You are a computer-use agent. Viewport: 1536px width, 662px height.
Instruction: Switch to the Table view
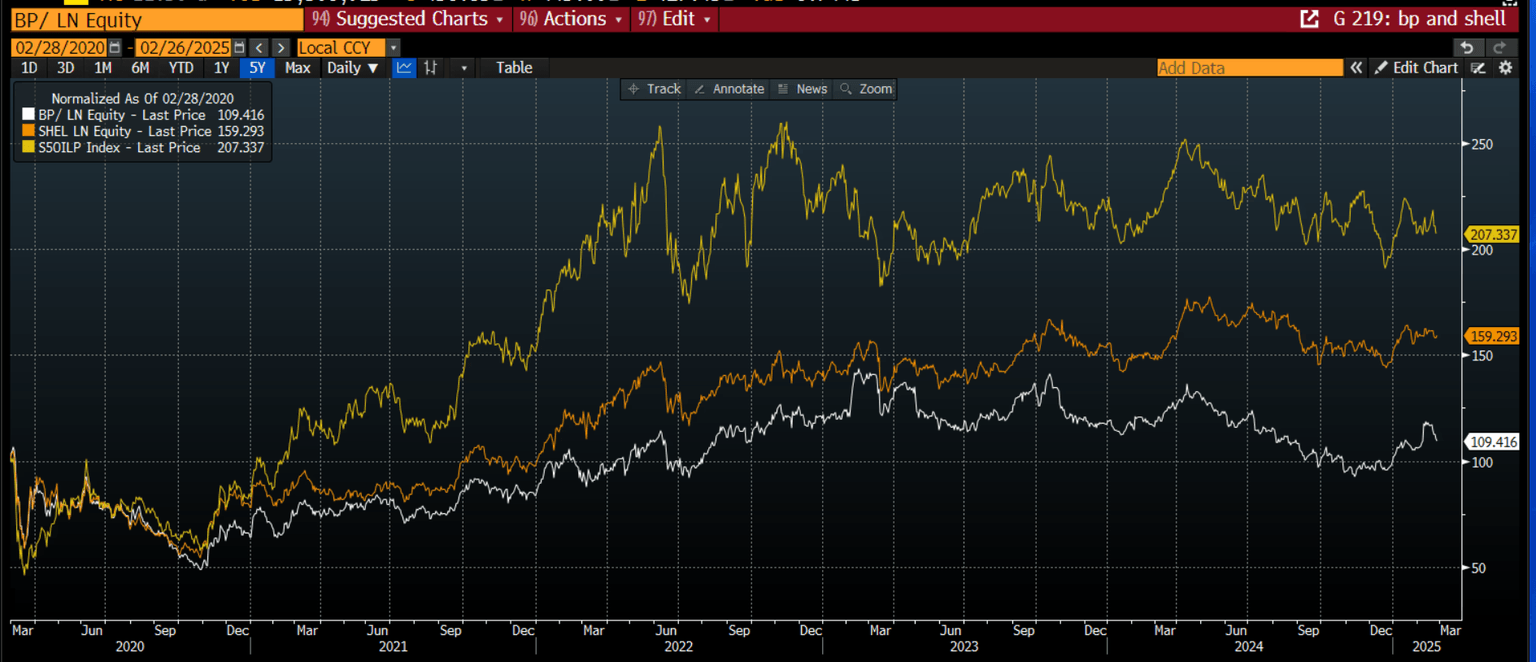(514, 68)
